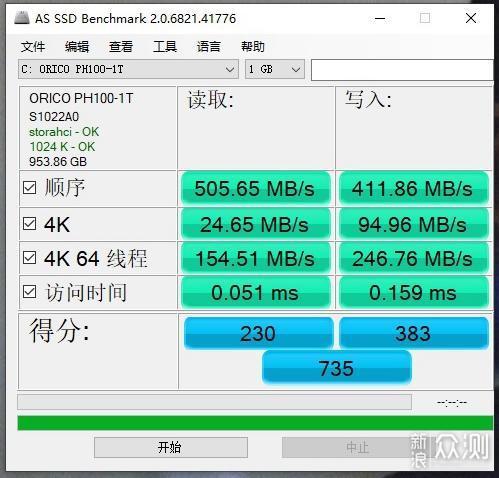Open the 帮助 help menu
Image resolution: width=499 pixels, height=478 pixels.
[253, 46]
